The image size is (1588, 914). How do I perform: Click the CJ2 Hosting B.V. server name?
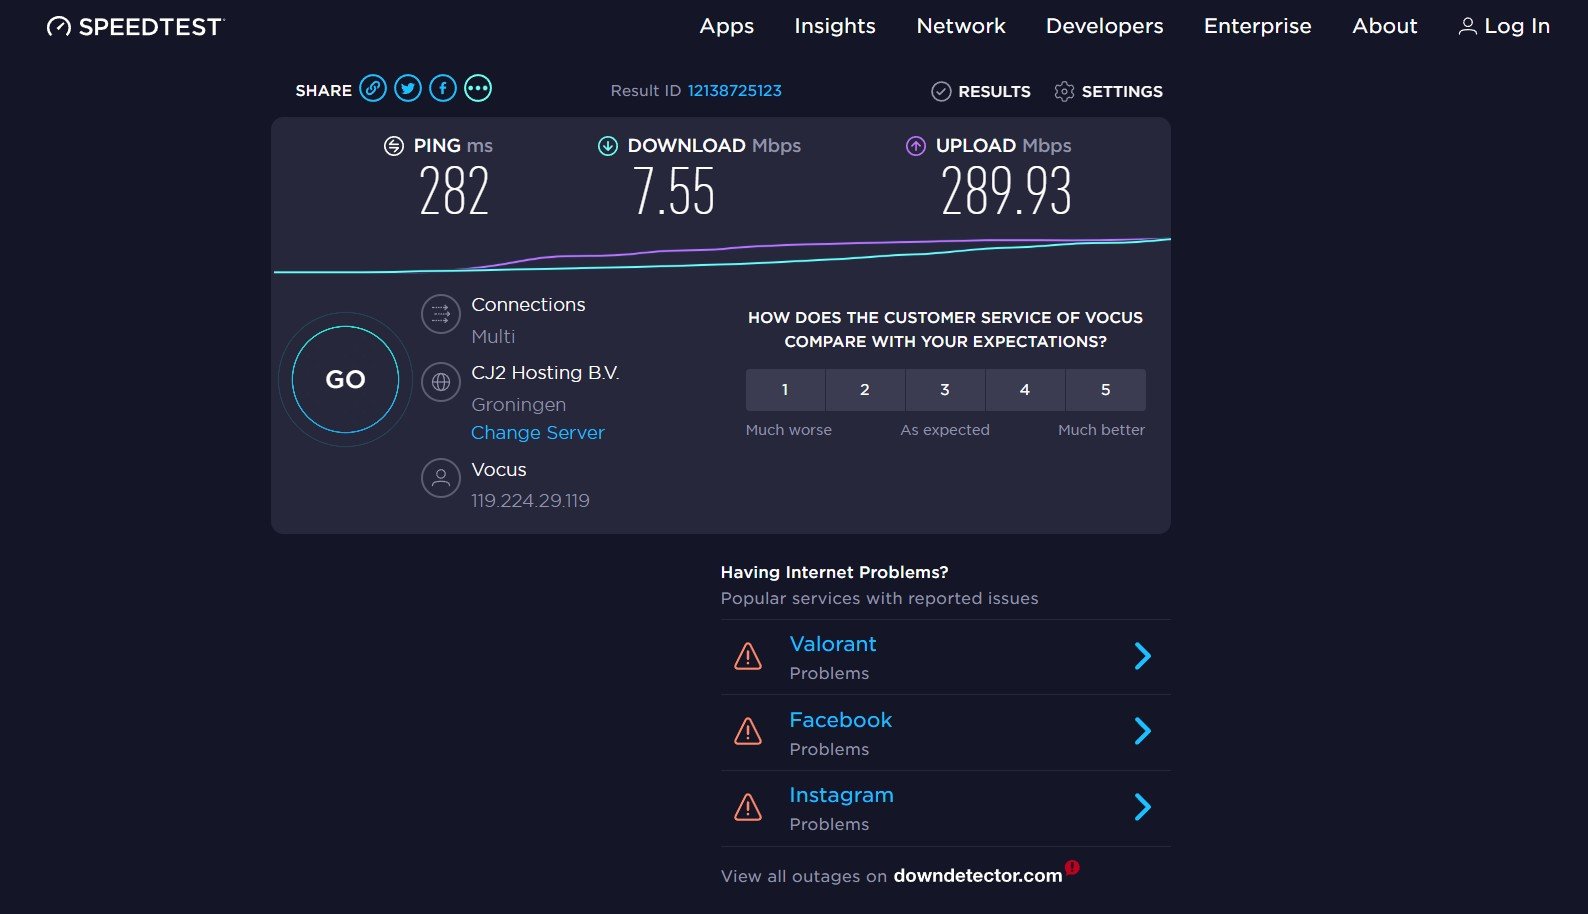click(545, 373)
